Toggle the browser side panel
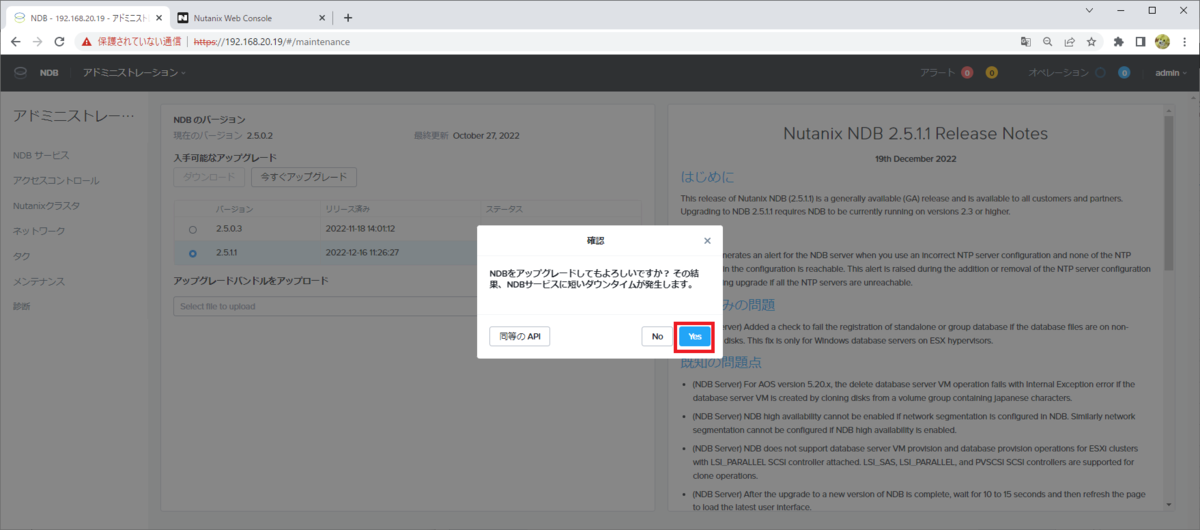Image resolution: width=1200 pixels, height=530 pixels. (x=1141, y=41)
